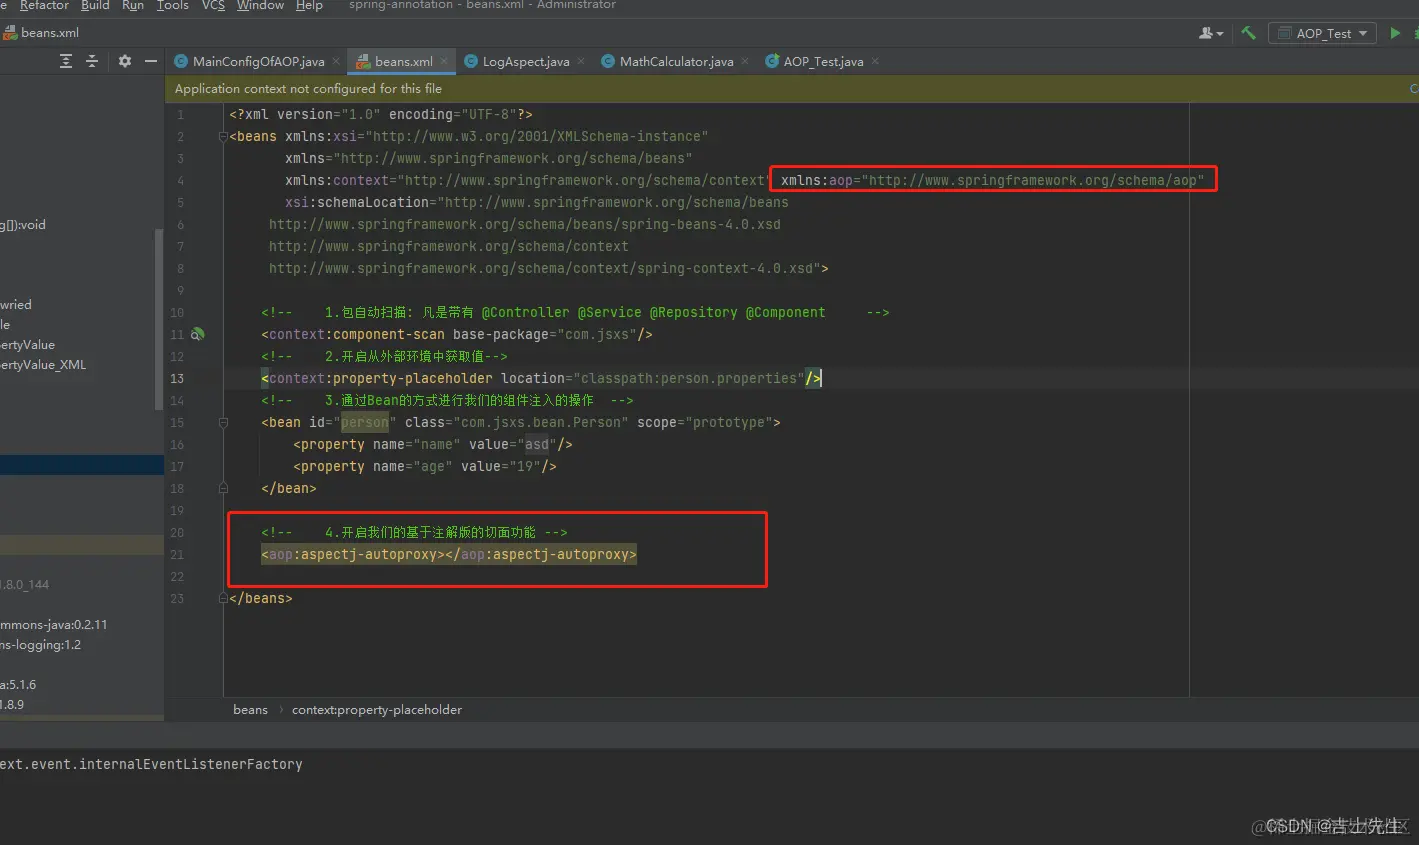1419x845 pixels.
Task: Click 'beans' in the editor breadcrumb
Action: (x=250, y=710)
